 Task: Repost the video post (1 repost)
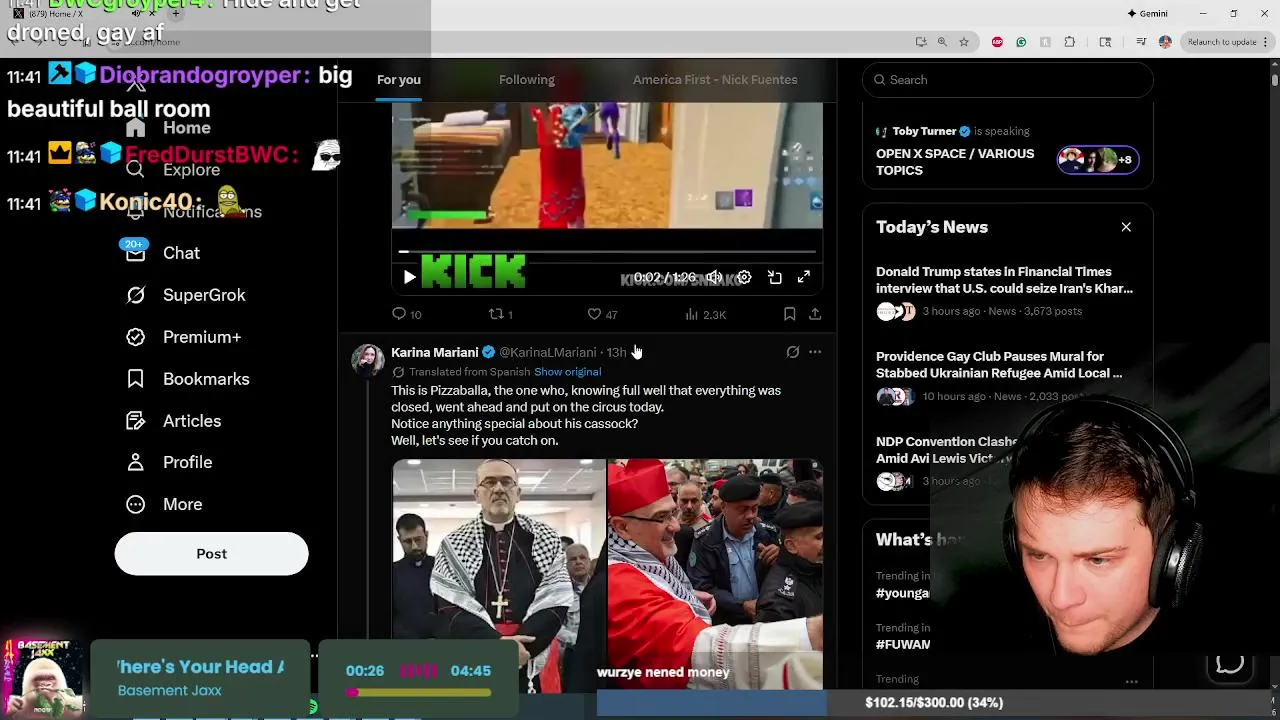point(500,314)
